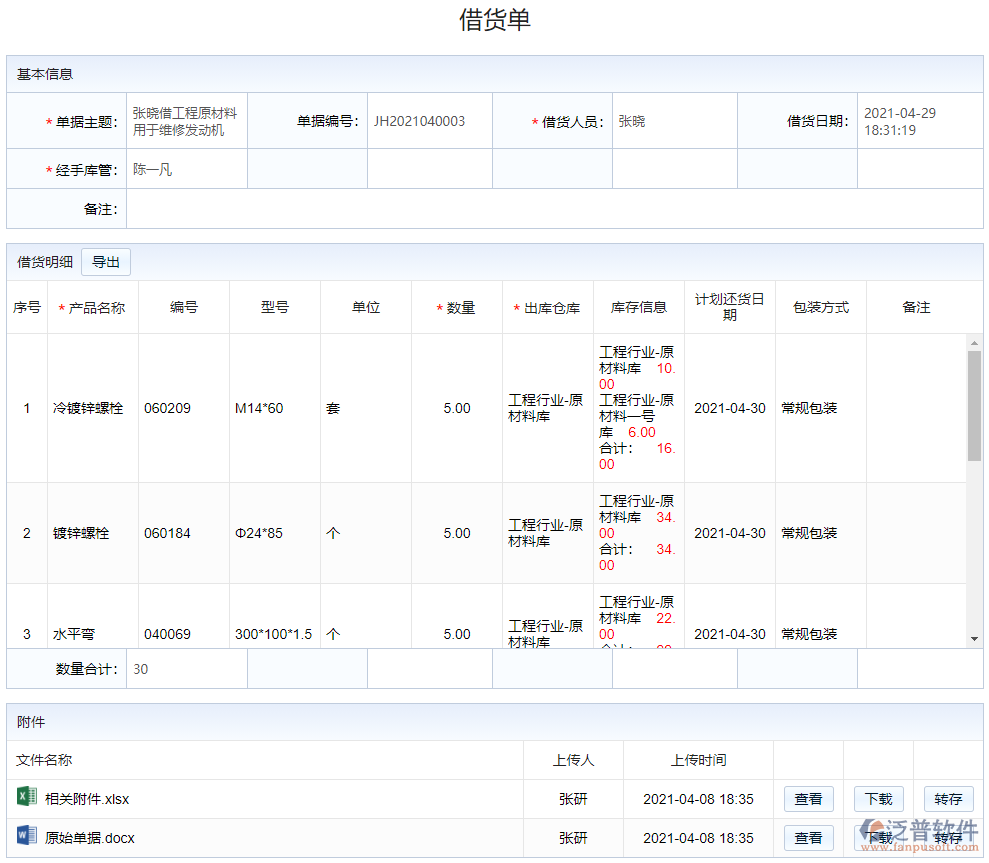Download 相关附件.xlsx using 下载 button
Image resolution: width=989 pixels, height=863 pixels.
pos(878,799)
